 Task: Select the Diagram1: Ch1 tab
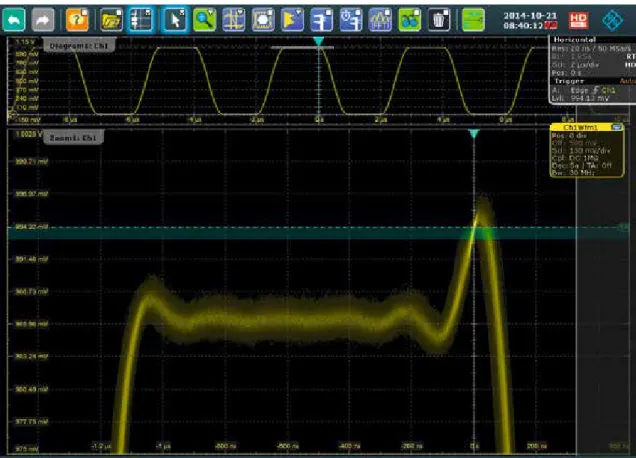coord(78,46)
